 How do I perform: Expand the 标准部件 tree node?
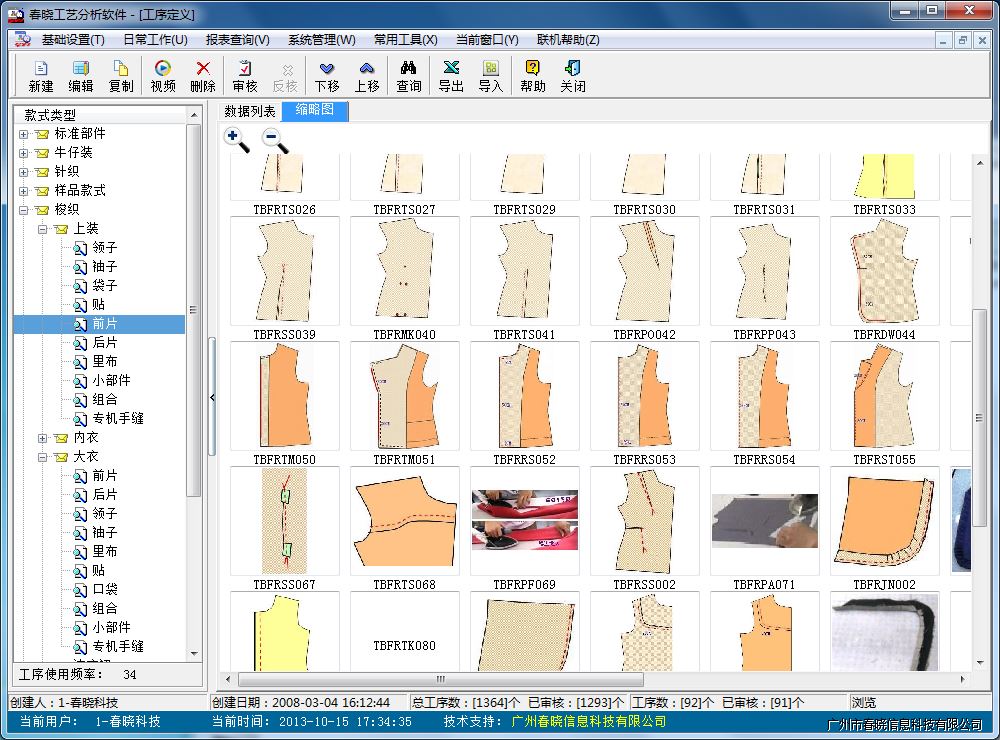click(24, 134)
